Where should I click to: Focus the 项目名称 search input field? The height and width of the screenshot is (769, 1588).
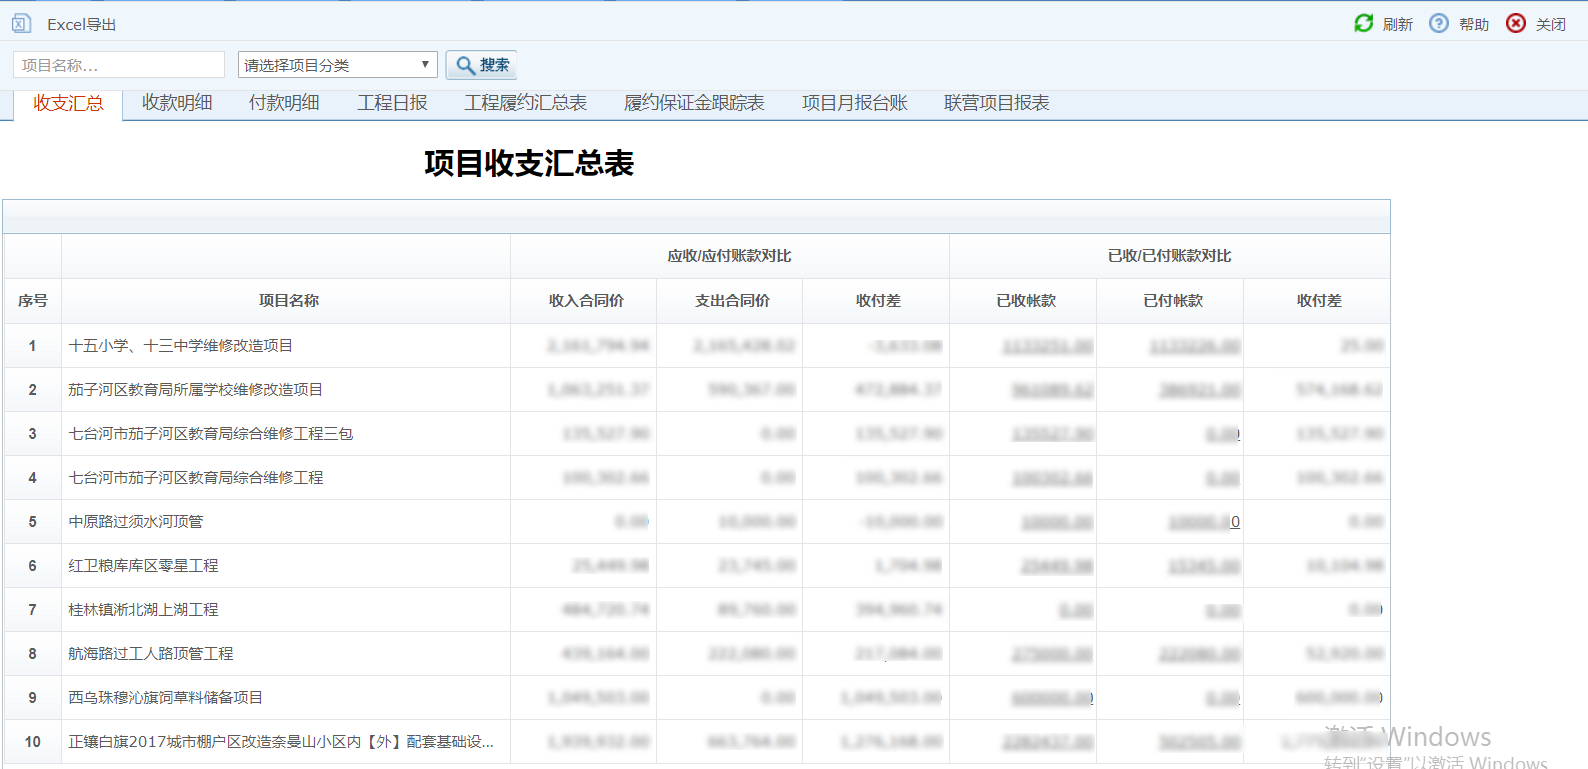(119, 65)
